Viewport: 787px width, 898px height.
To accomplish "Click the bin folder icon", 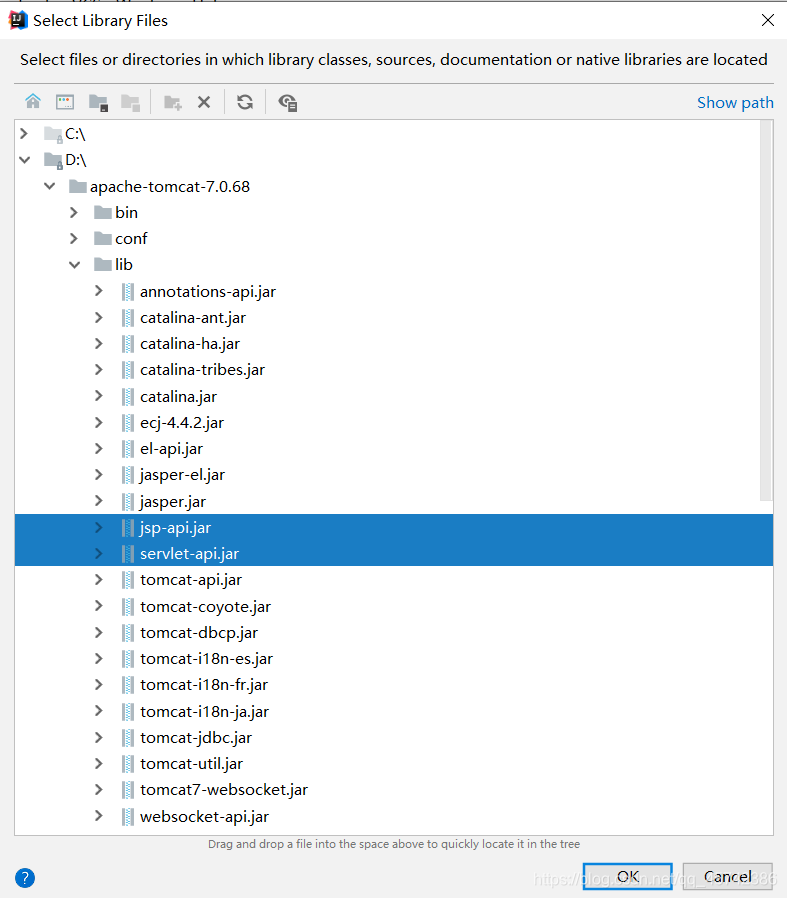I will 103,213.
